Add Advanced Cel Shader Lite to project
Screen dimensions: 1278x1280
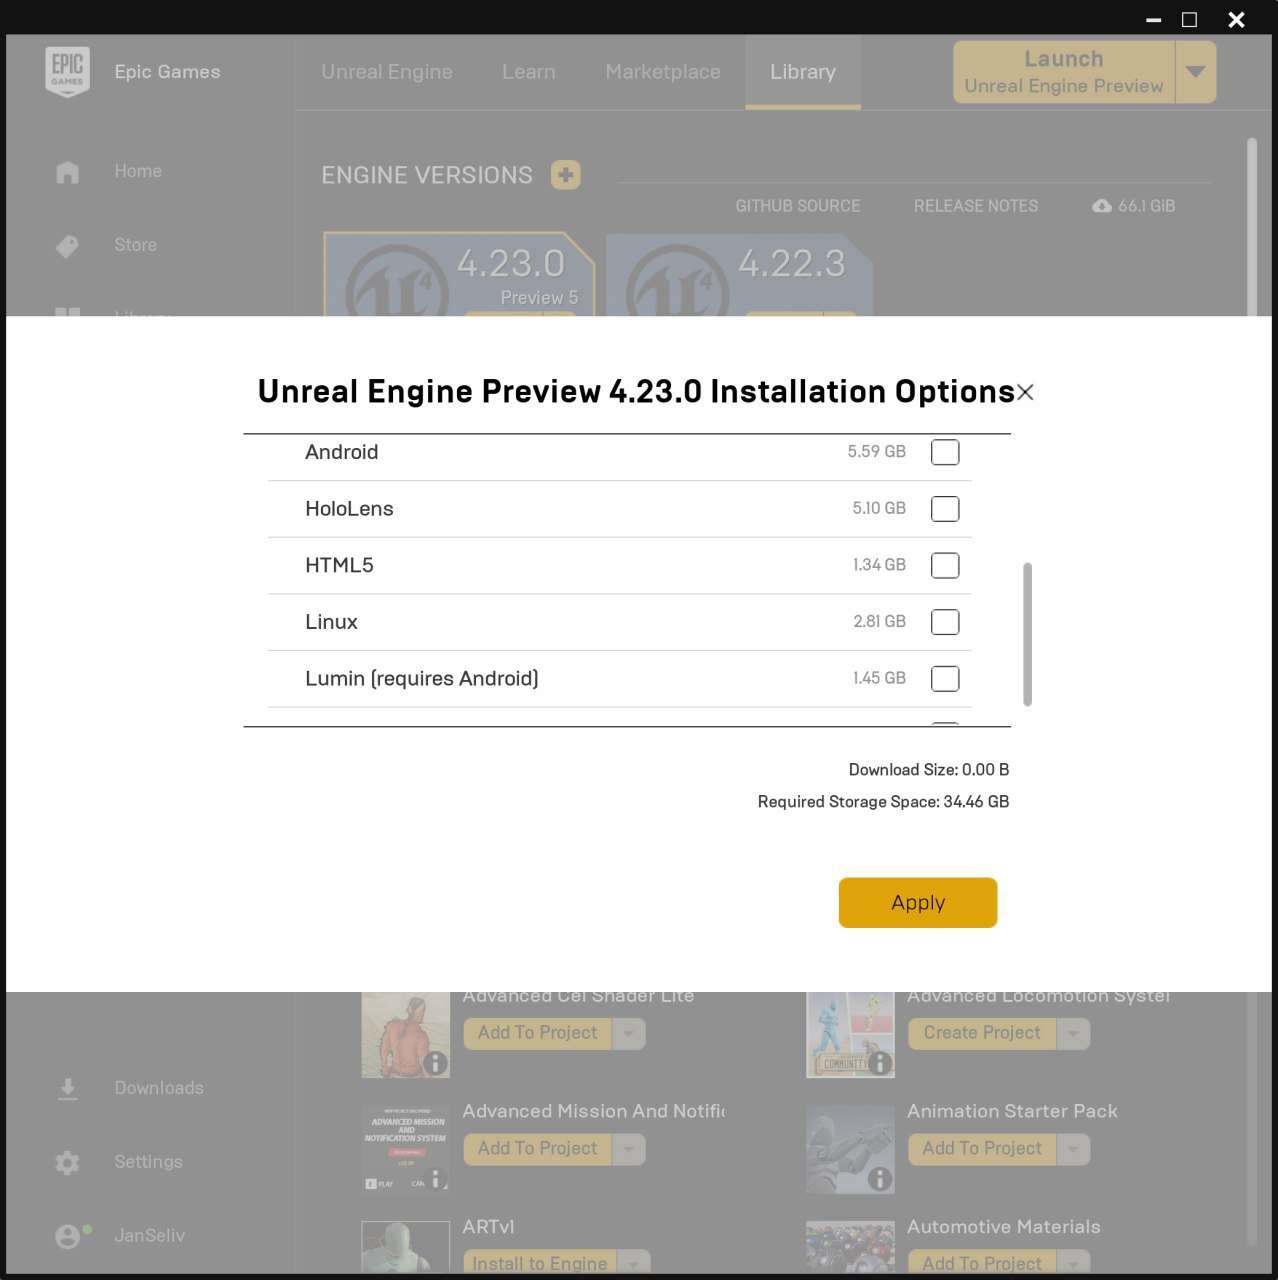click(537, 1033)
